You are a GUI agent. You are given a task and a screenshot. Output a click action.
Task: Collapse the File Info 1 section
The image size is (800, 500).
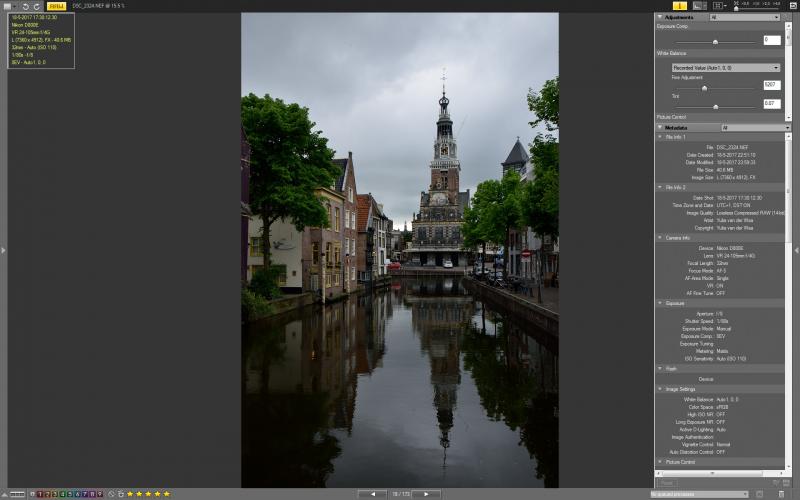660,137
